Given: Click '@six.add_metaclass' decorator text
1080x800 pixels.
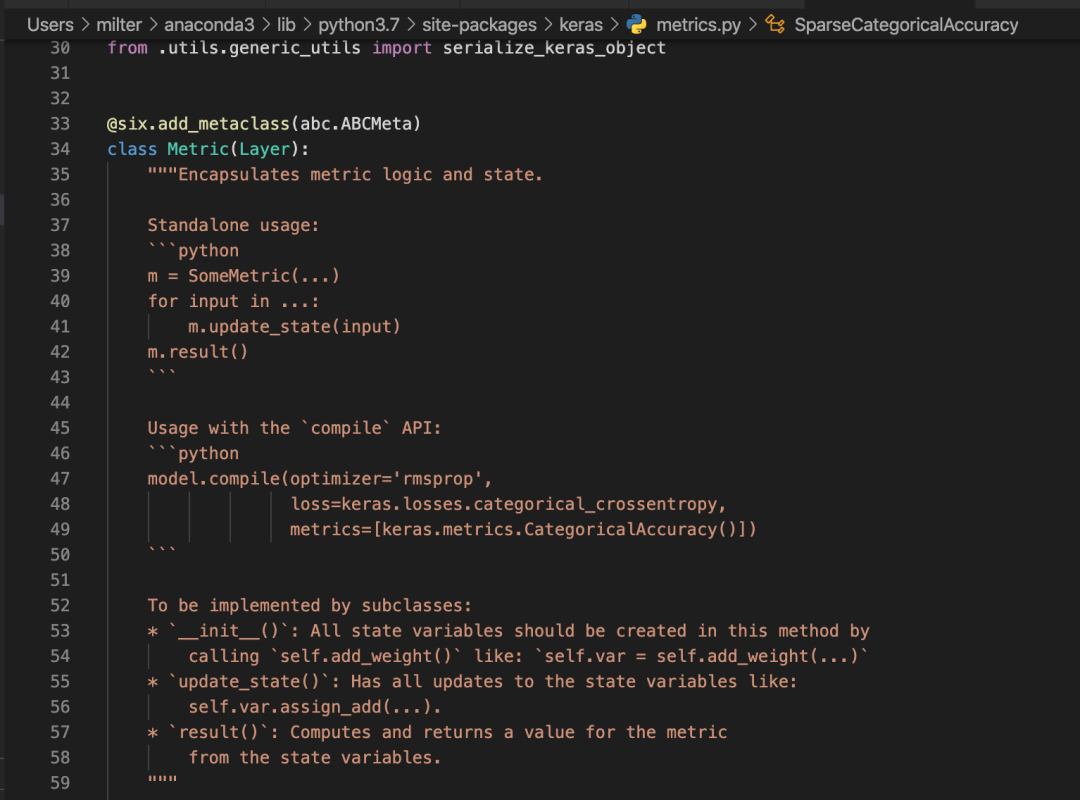Looking at the screenshot, I should [x=198, y=123].
